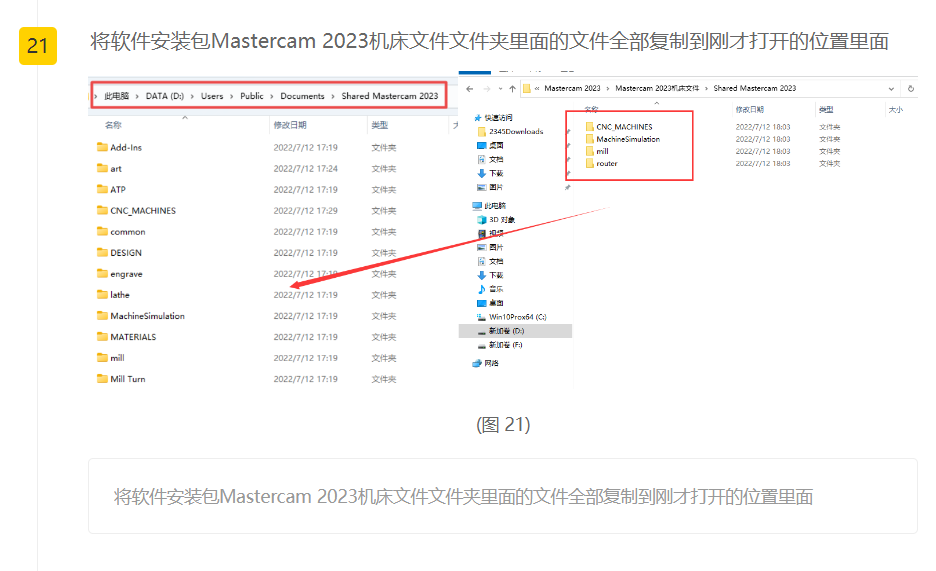This screenshot has width=936, height=571.
Task: Expand chevron after DATA (D:) in breadcrumb
Action: pos(192,96)
